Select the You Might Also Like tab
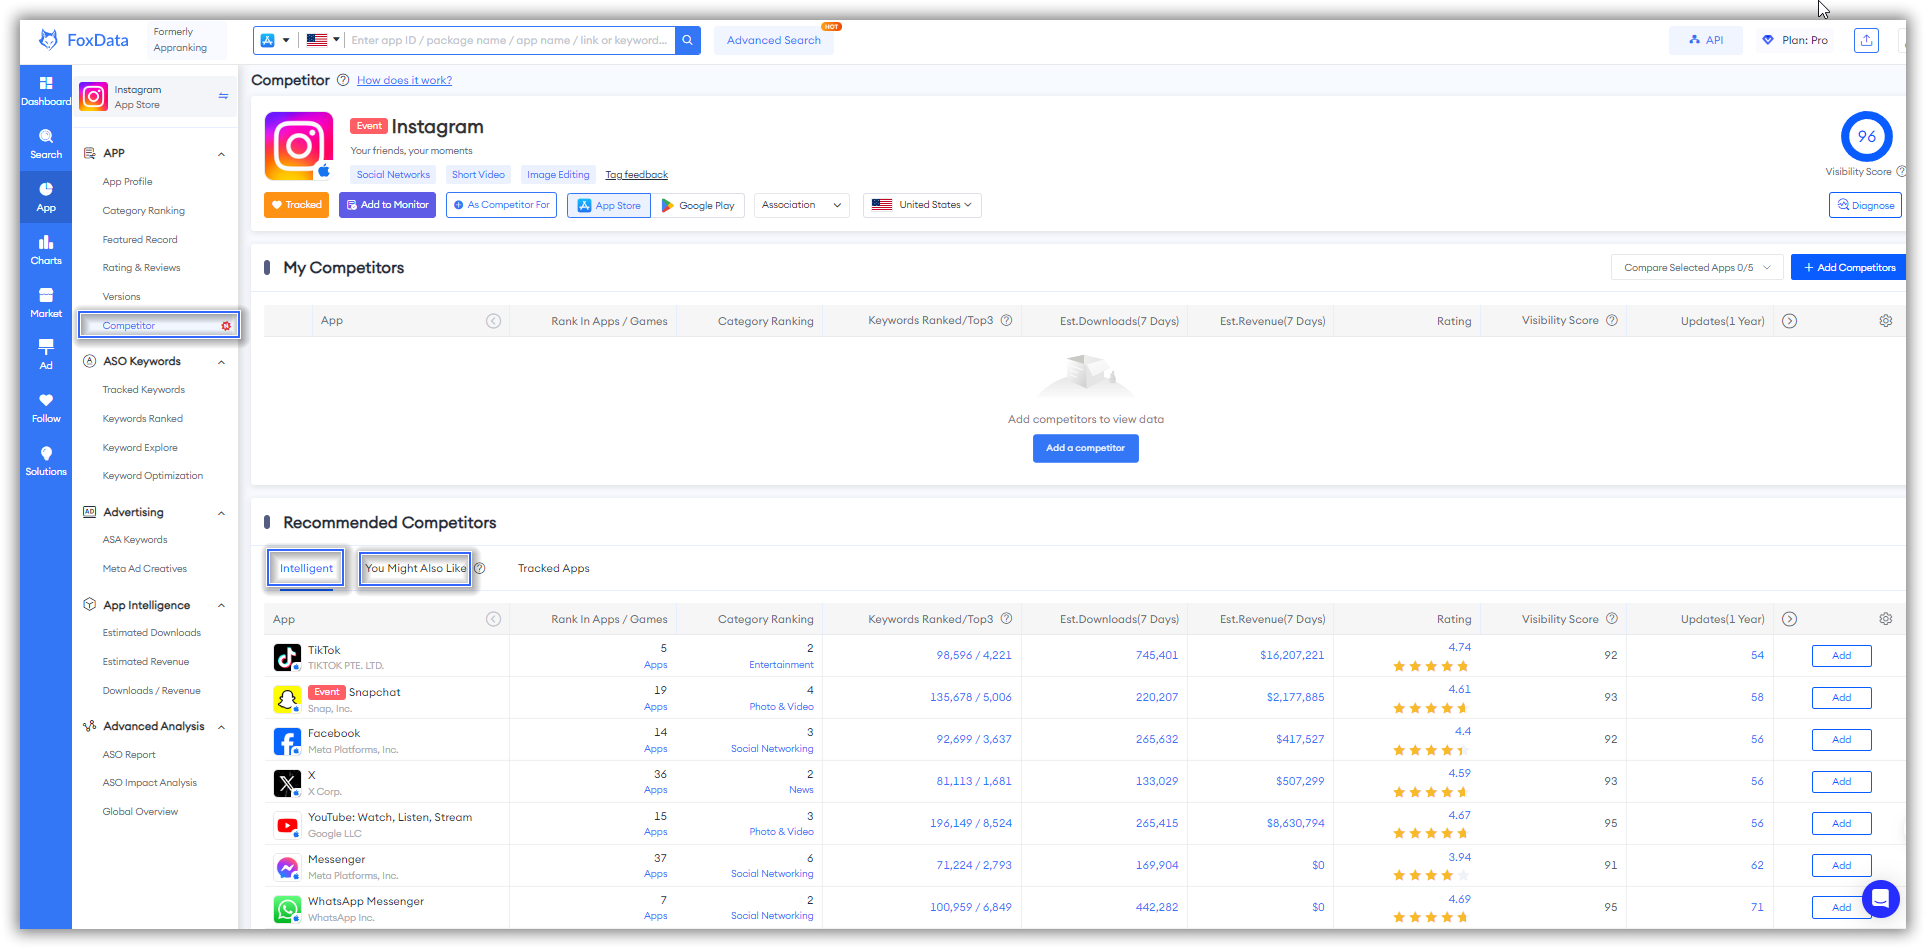Screen dimensions: 1926x949 tap(415, 568)
